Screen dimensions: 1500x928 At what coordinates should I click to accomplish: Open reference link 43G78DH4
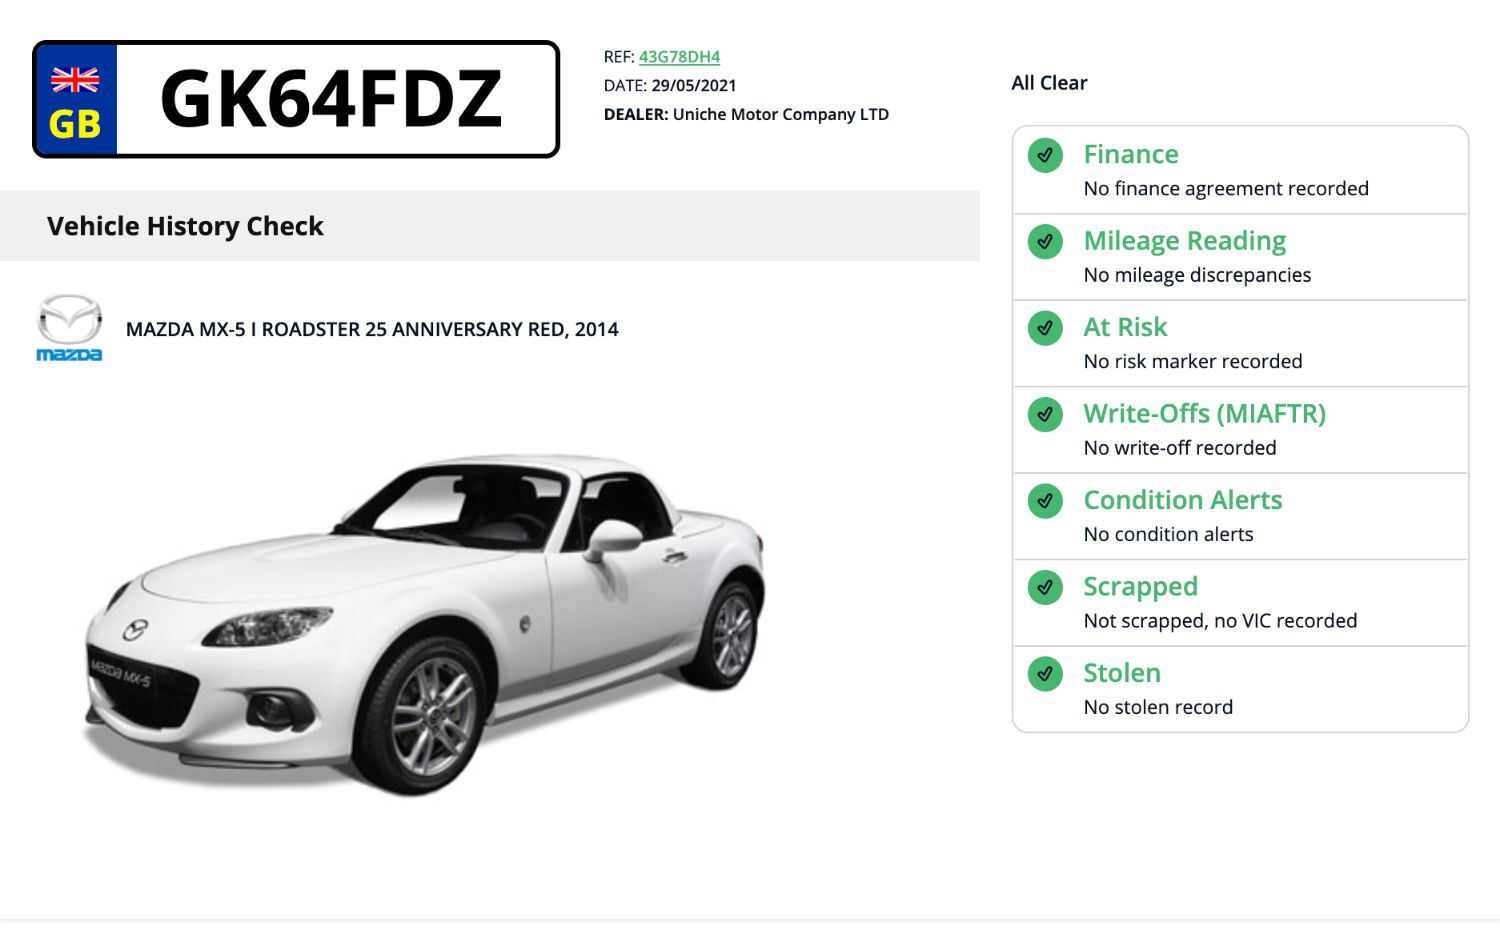point(679,57)
